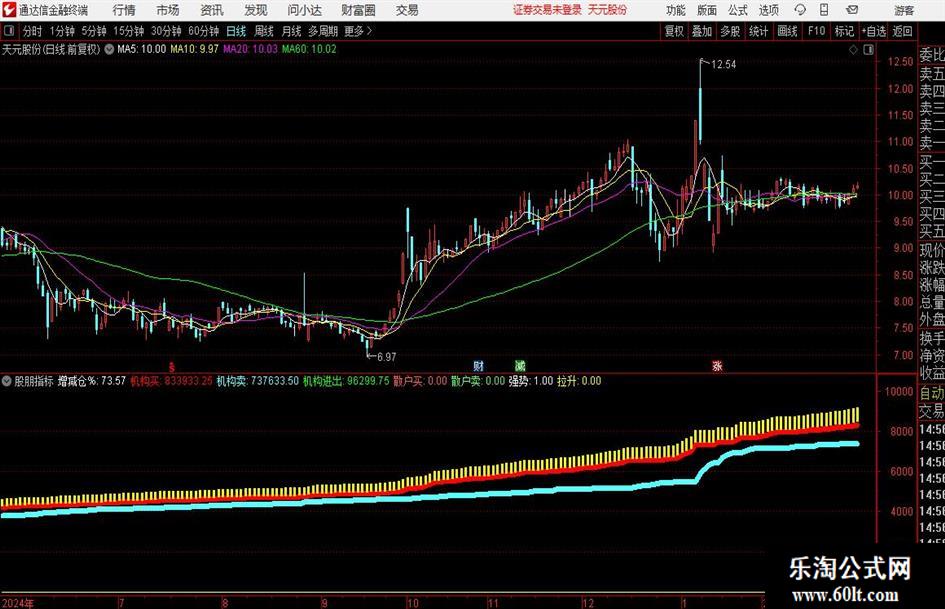Open the 公式 menu
Image resolution: width=945 pixels, height=609 pixels.
pyautogui.click(x=738, y=10)
